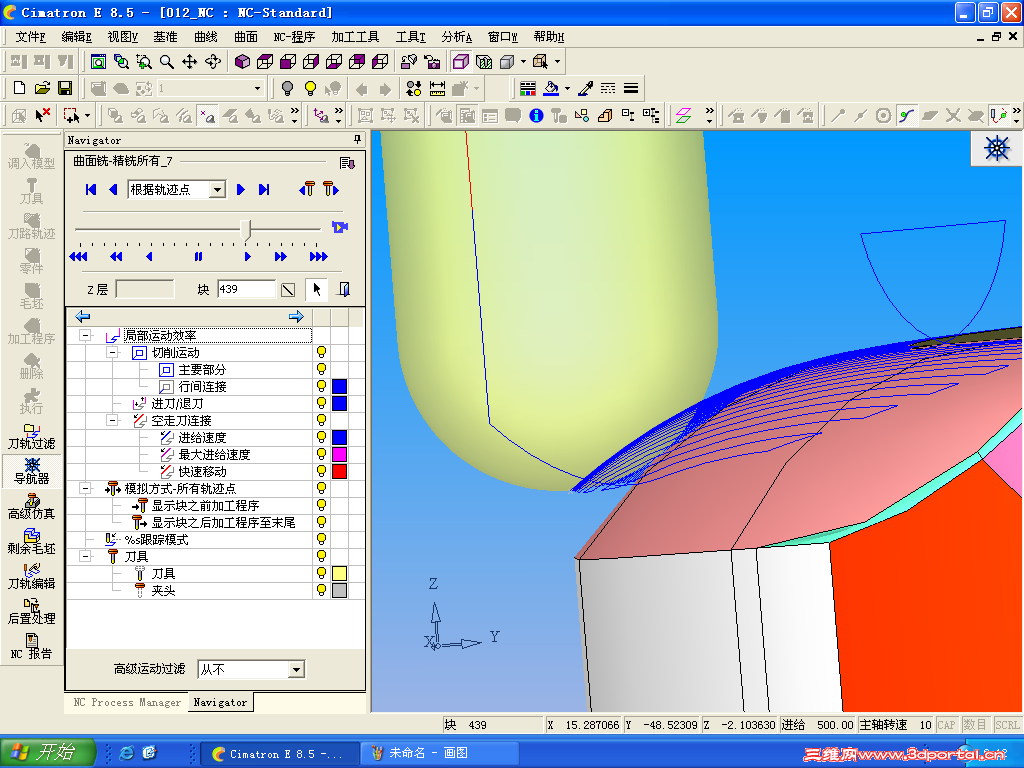1024x768 pixels.
Task: Click the pause simulation button
Action: click(x=198, y=257)
